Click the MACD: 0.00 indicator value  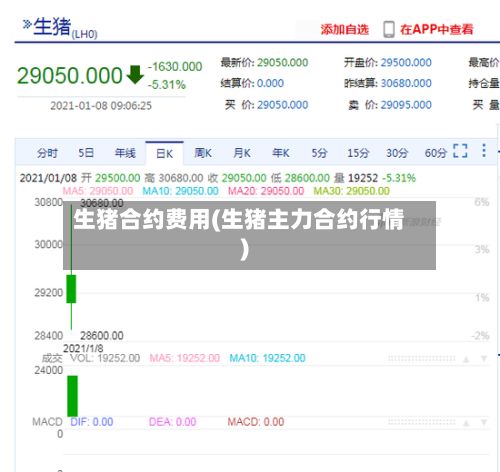[256, 422]
